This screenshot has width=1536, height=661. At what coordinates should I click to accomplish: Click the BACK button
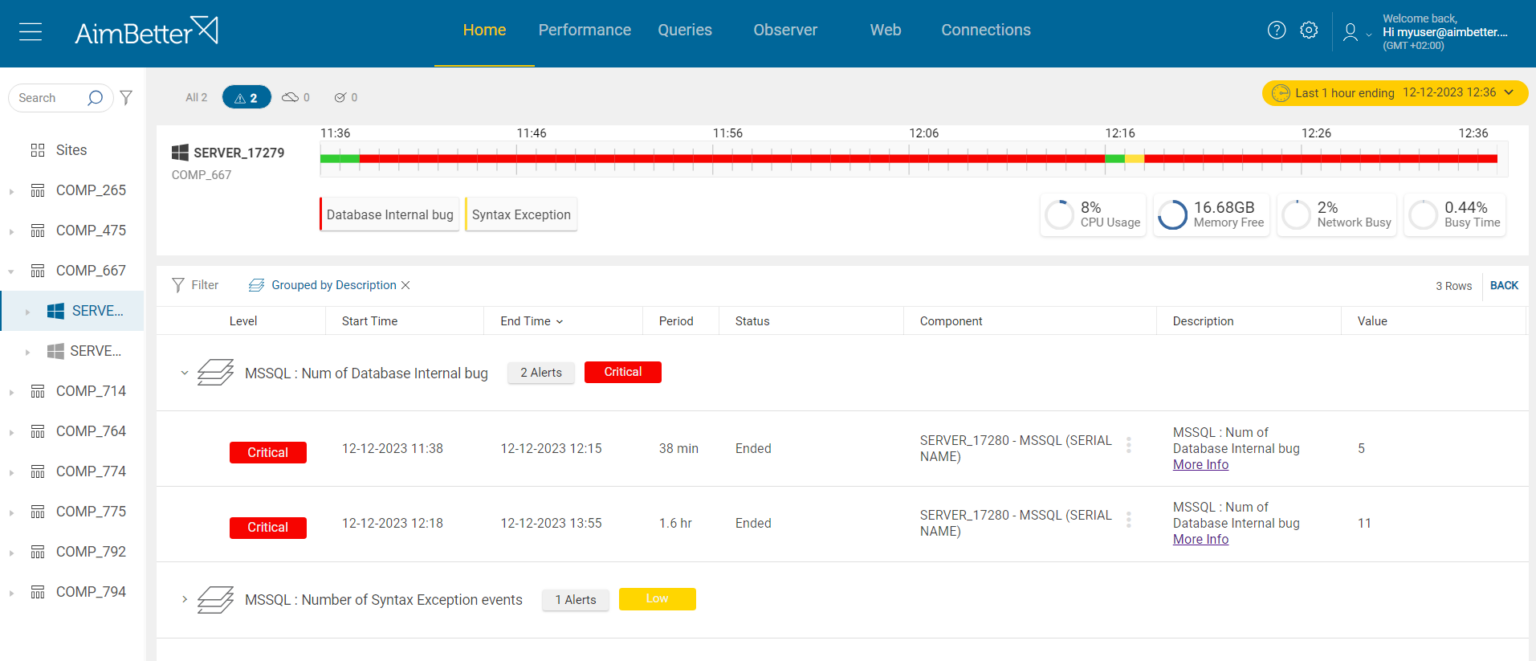pyautogui.click(x=1504, y=285)
